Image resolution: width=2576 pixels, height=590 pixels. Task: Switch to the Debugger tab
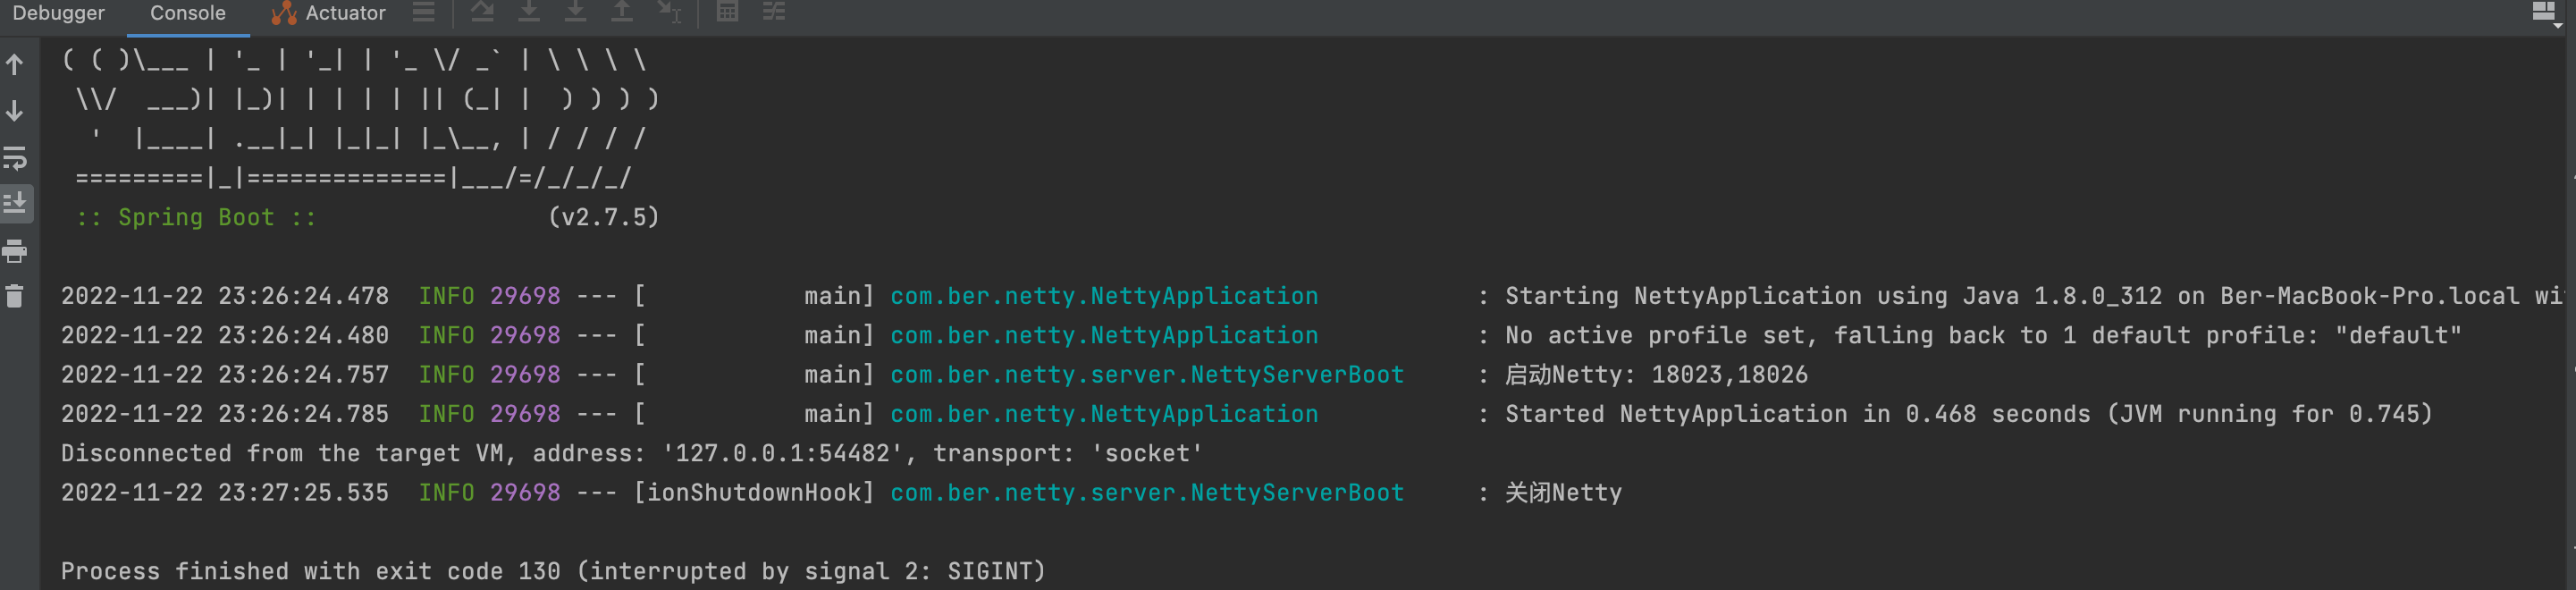coord(58,13)
